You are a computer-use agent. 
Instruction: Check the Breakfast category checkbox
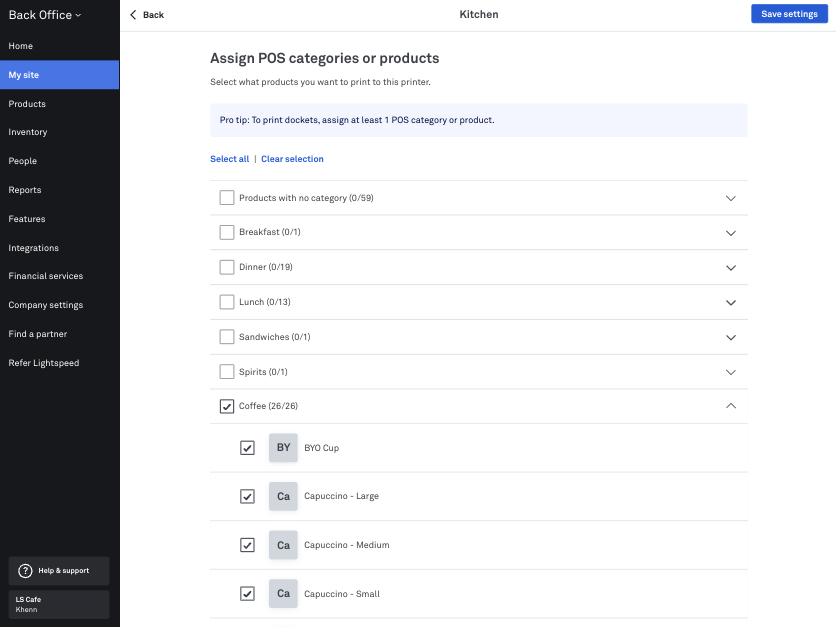pyautogui.click(x=227, y=232)
